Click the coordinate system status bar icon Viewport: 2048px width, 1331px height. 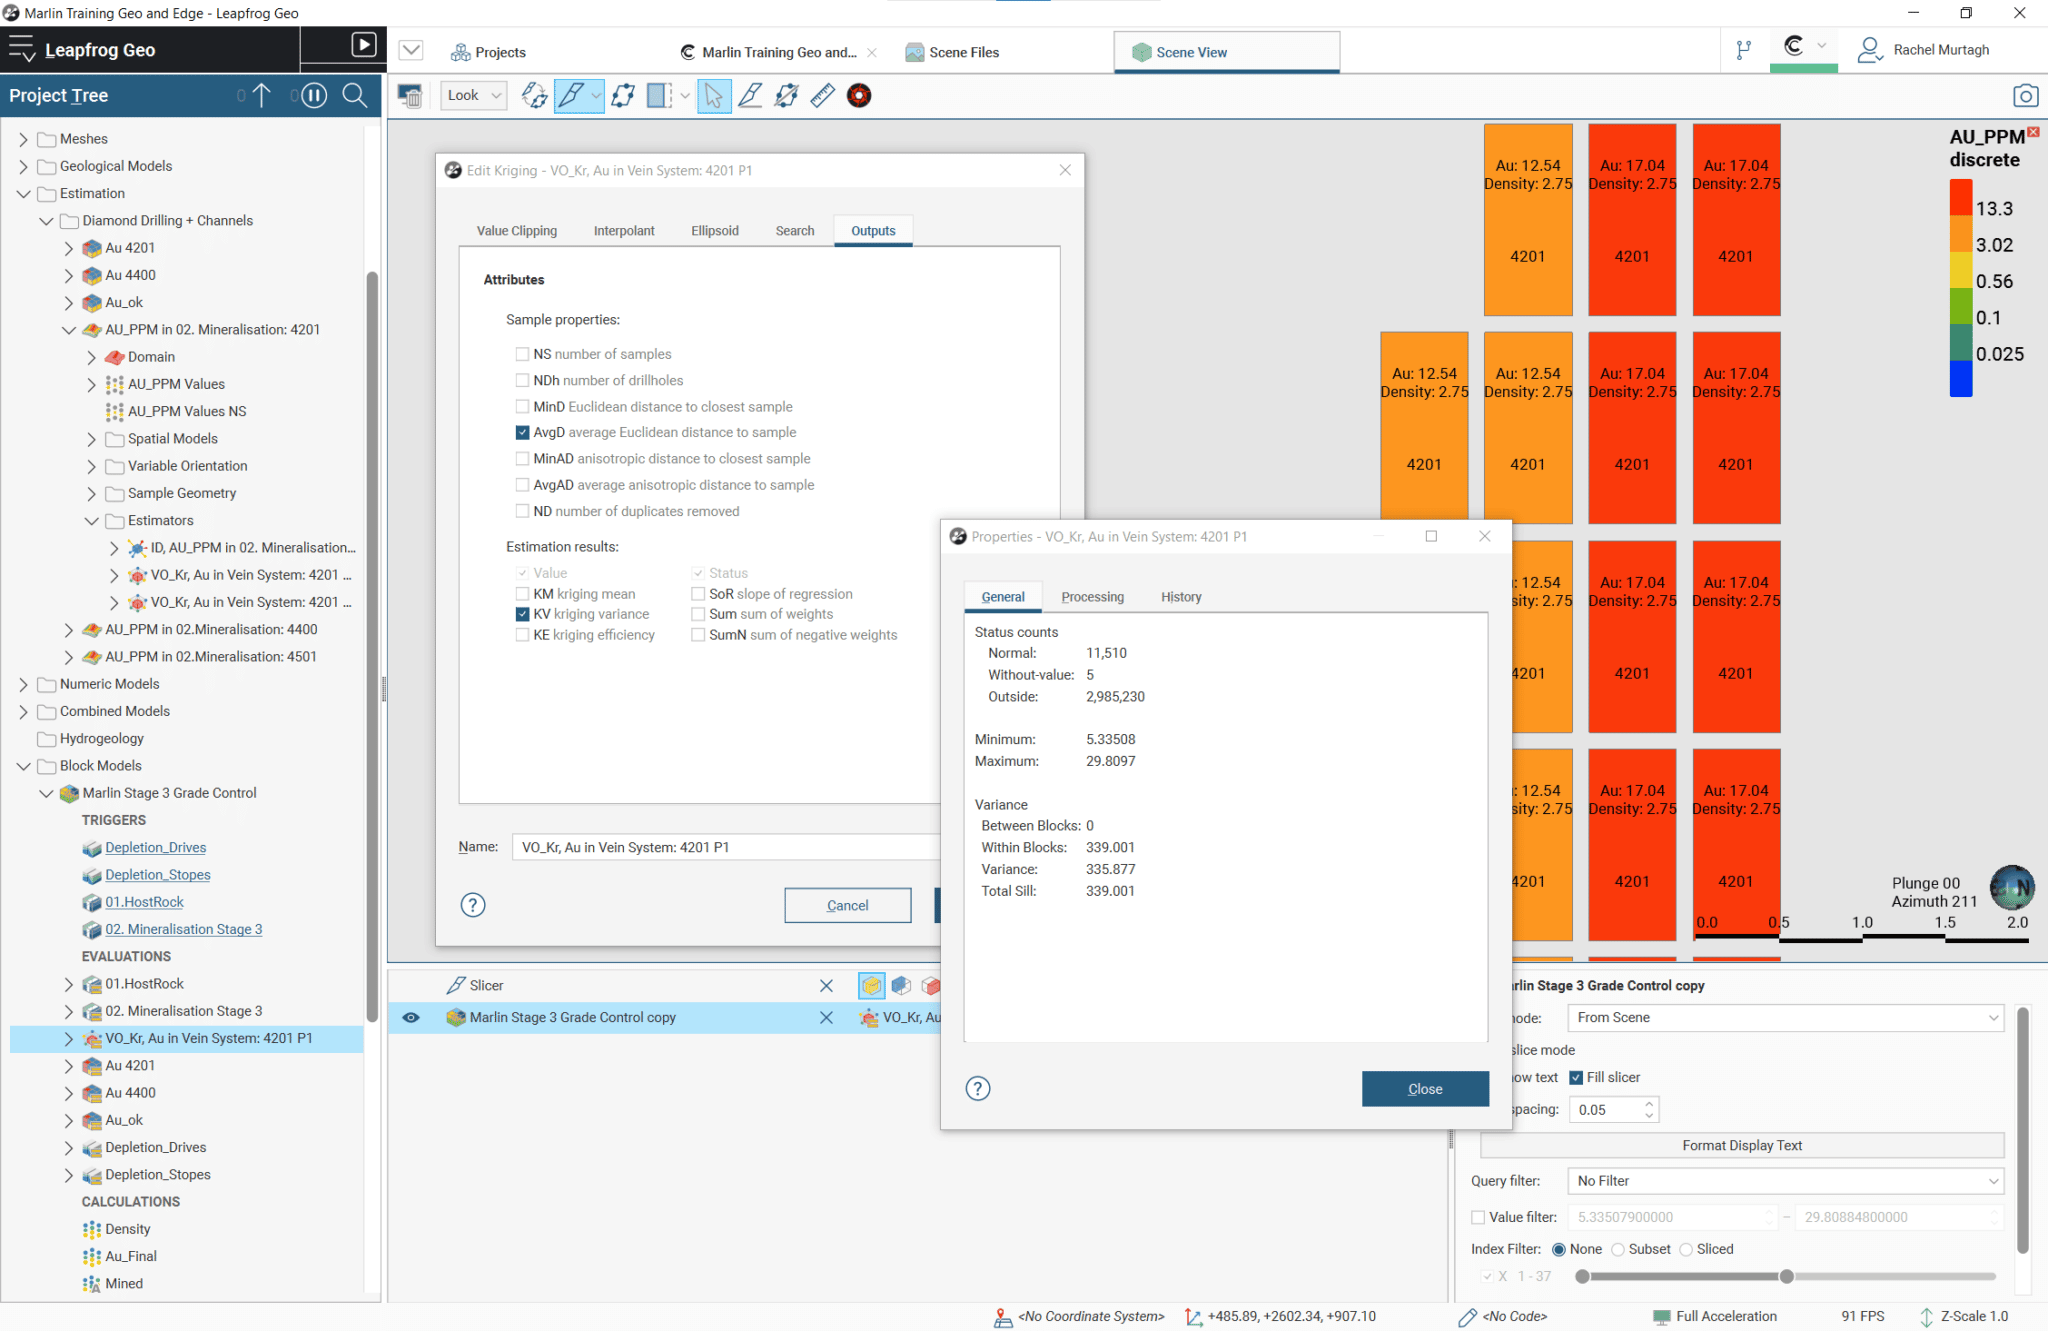(1003, 1318)
